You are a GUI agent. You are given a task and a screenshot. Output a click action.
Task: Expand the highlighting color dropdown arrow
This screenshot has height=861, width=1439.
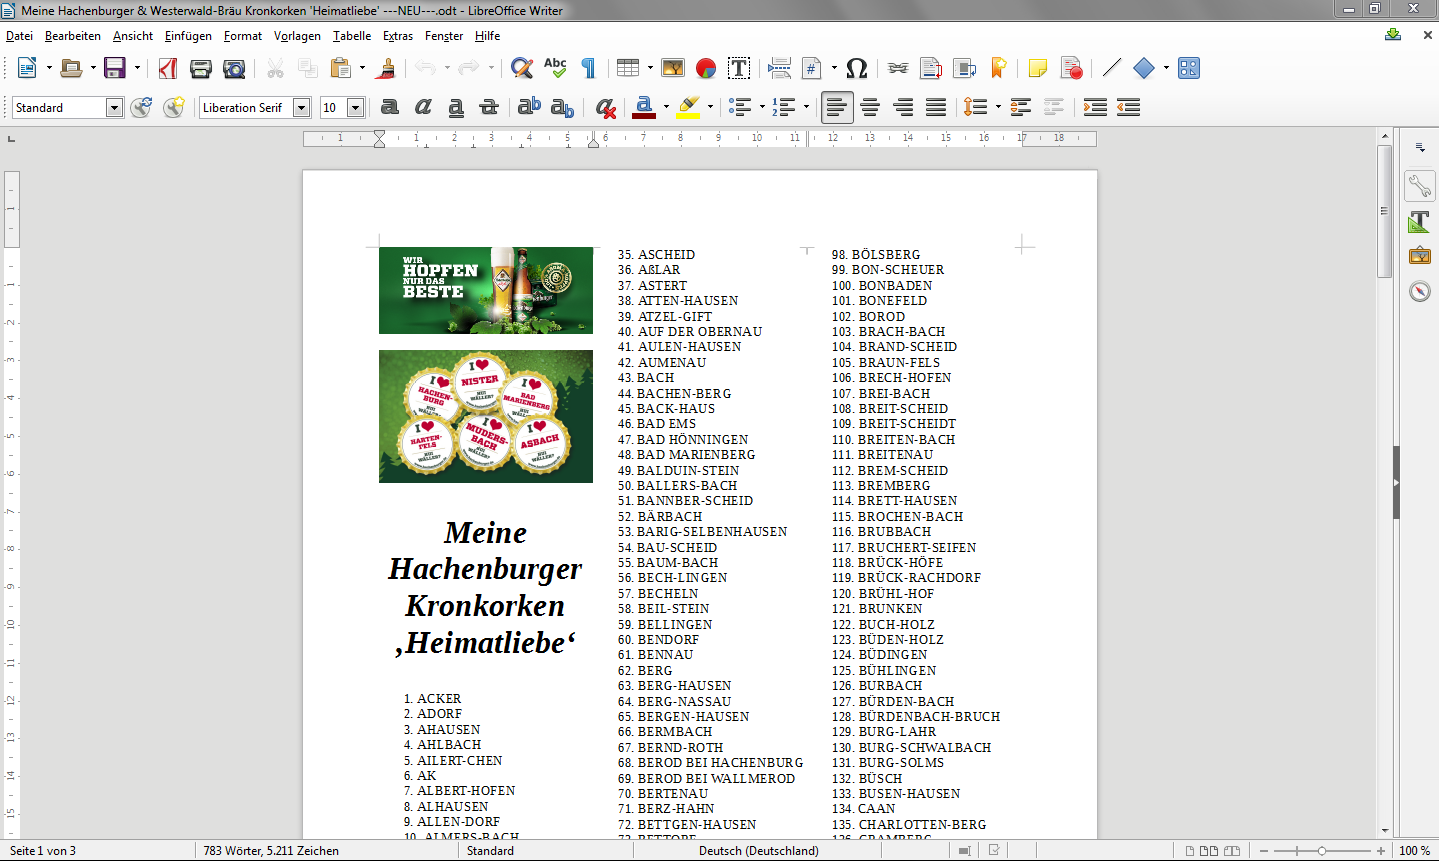tap(710, 107)
